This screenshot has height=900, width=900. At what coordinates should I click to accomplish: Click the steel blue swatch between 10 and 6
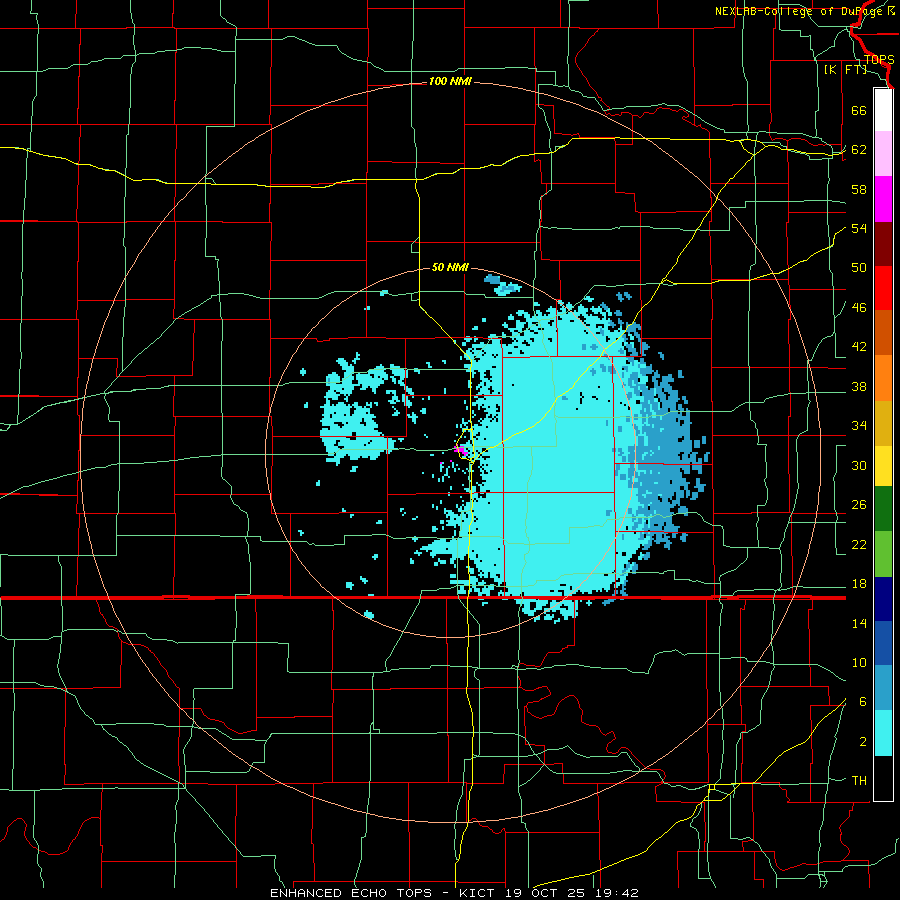click(883, 688)
